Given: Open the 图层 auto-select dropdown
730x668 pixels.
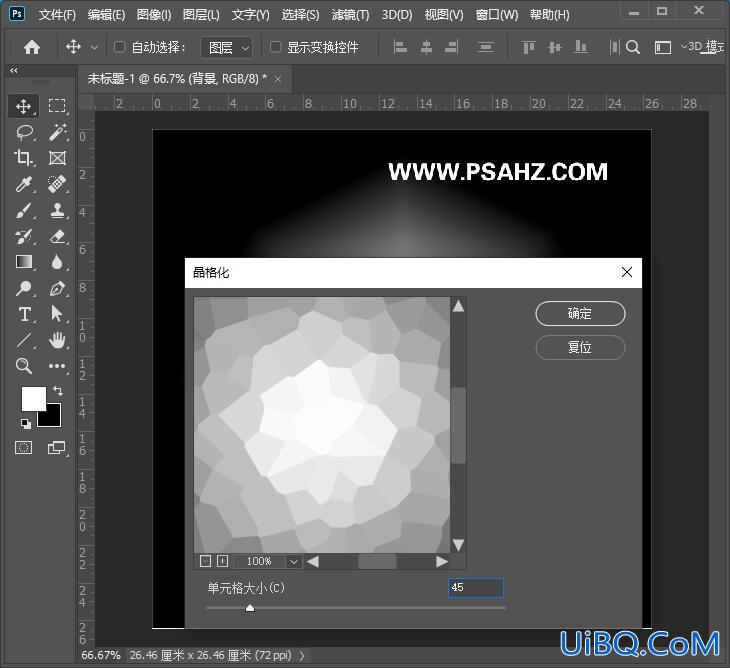Looking at the screenshot, I should (x=227, y=47).
